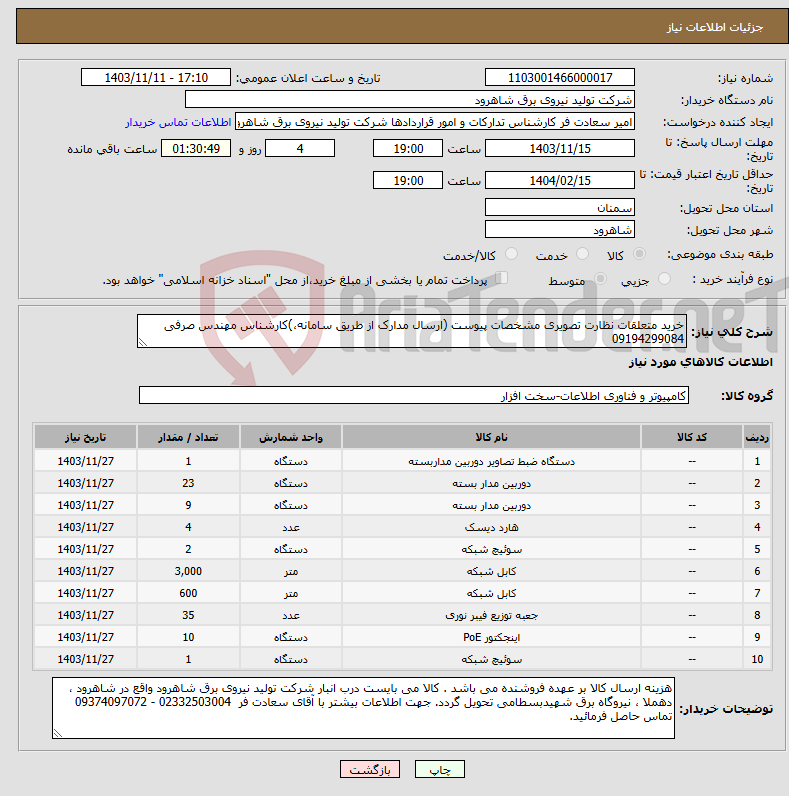Viewport: 789px width, 796px height.
Task: Click the گروه کالا field کامپیوتر و فناوری اطلاعات
Action: point(414,395)
